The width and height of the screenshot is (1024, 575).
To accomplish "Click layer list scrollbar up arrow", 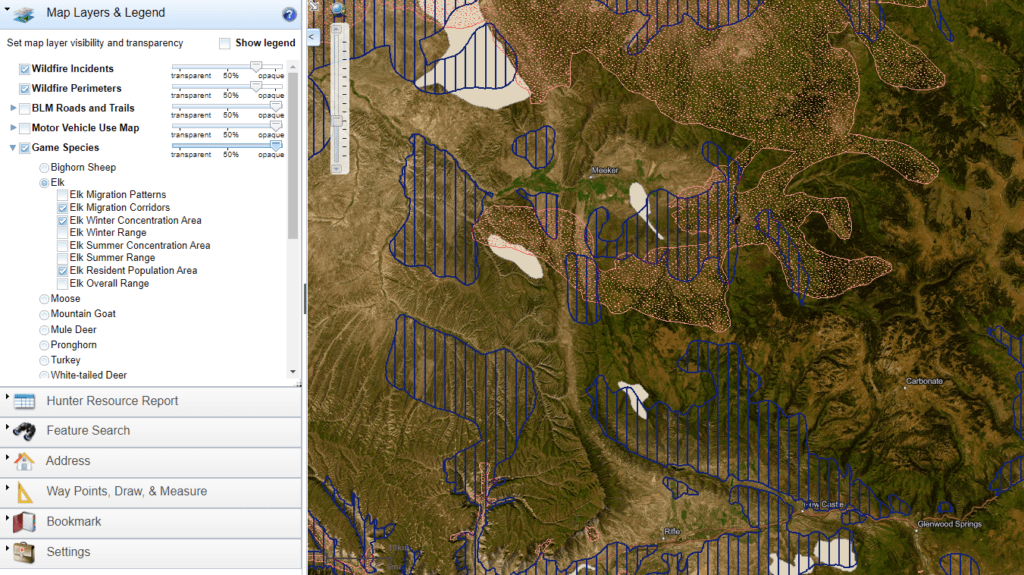I will pyautogui.click(x=293, y=67).
